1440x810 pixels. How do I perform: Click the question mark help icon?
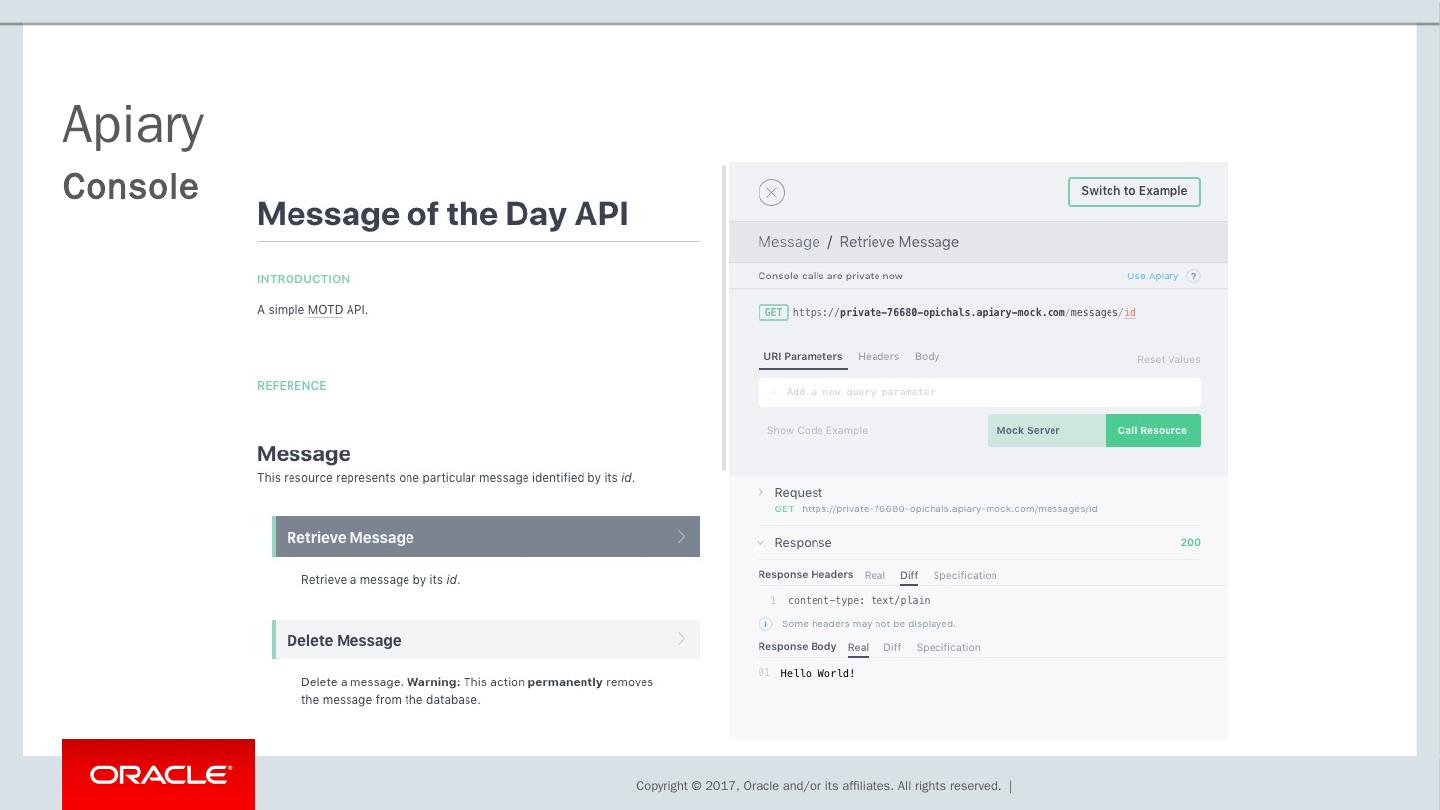[x=1193, y=276]
